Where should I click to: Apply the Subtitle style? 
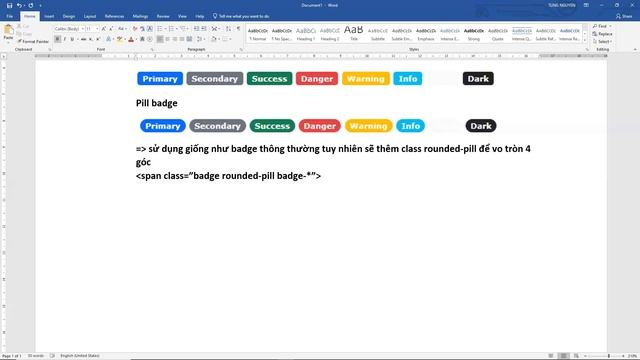[x=378, y=34]
